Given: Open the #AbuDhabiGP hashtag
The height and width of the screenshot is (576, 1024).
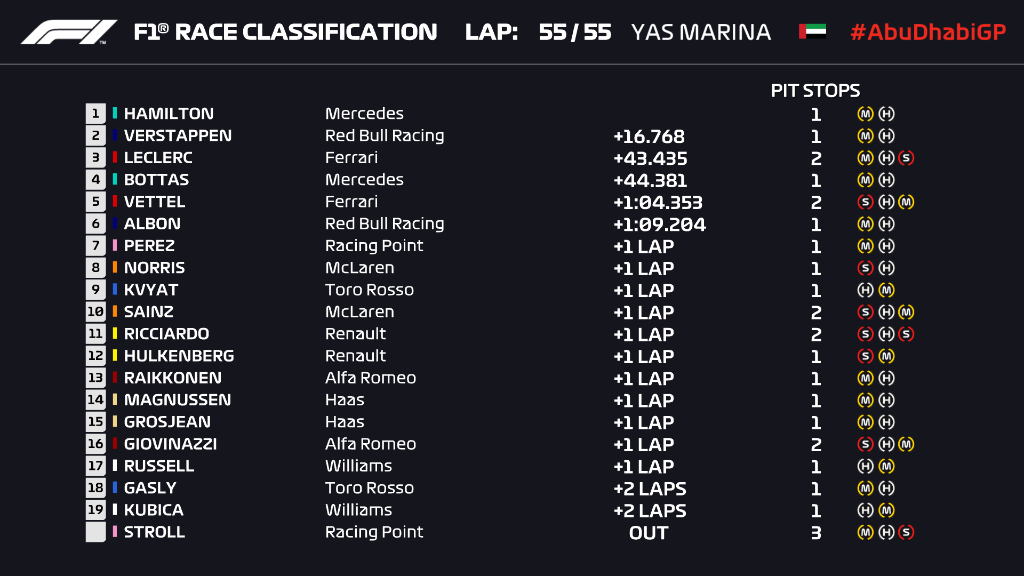Looking at the screenshot, I should (927, 32).
